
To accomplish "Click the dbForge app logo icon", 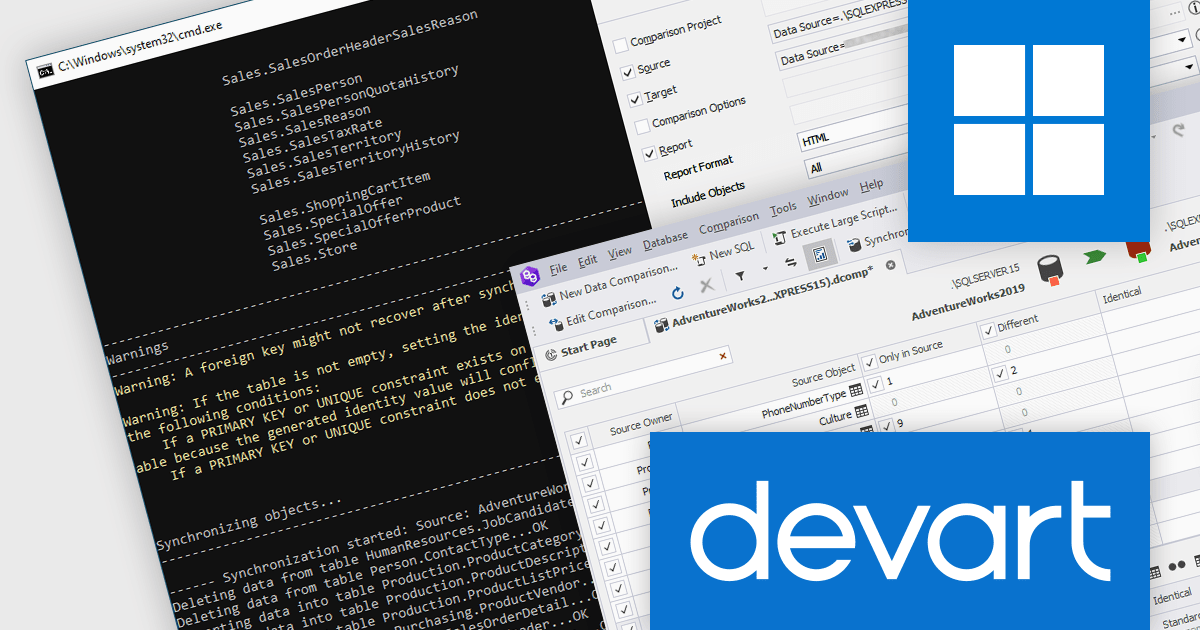I will point(530,275).
